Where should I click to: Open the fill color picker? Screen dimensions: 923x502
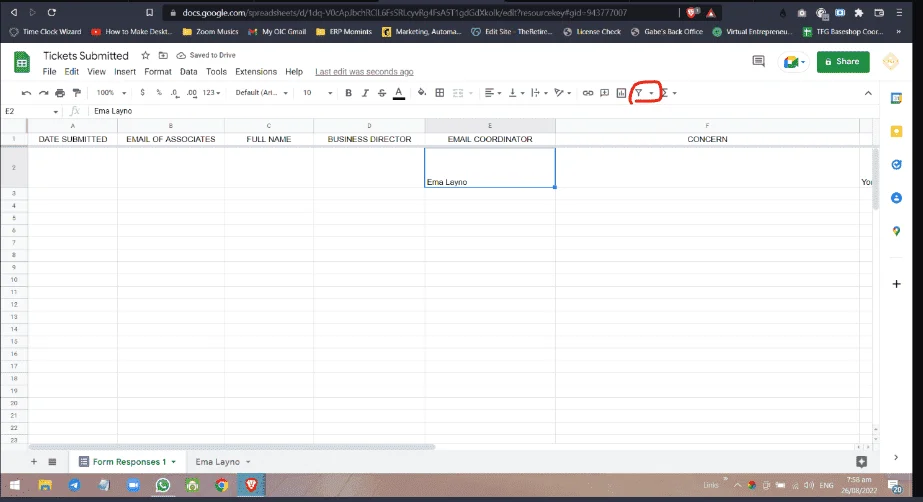421,93
